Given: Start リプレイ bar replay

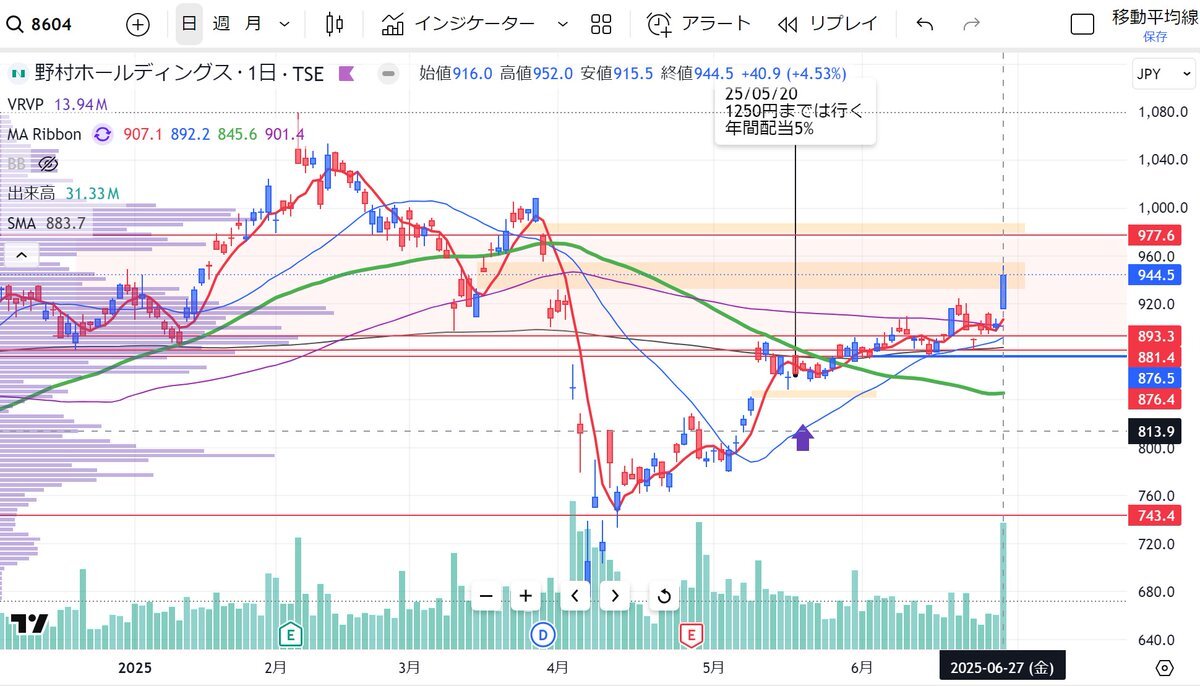Looking at the screenshot, I should coord(827,23).
